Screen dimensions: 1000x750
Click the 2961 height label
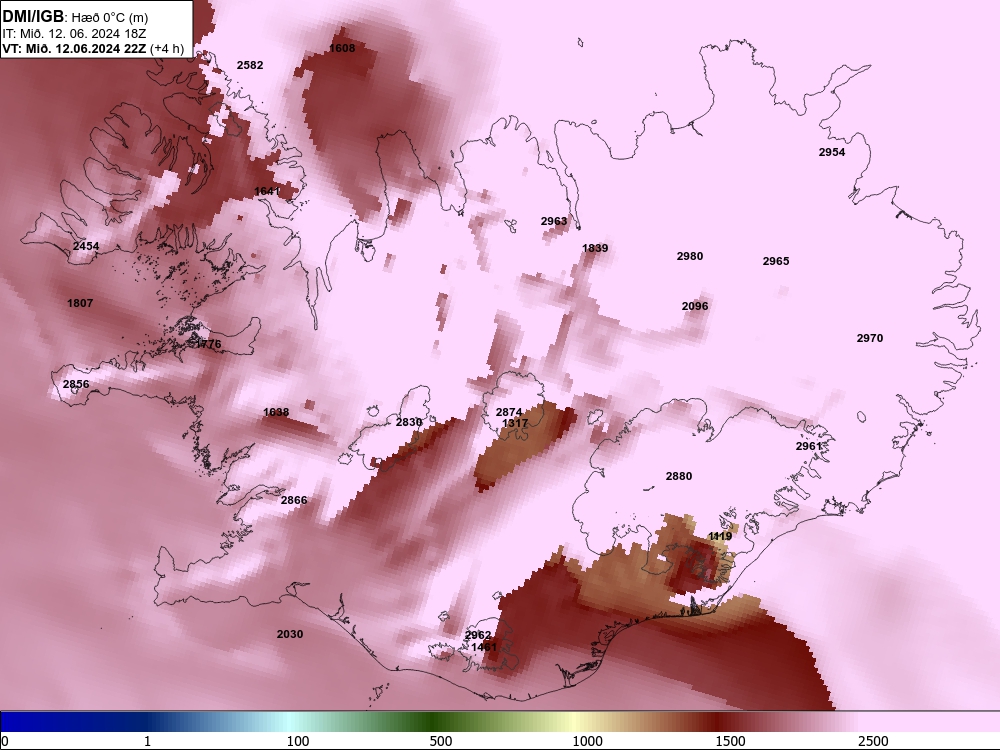(809, 446)
